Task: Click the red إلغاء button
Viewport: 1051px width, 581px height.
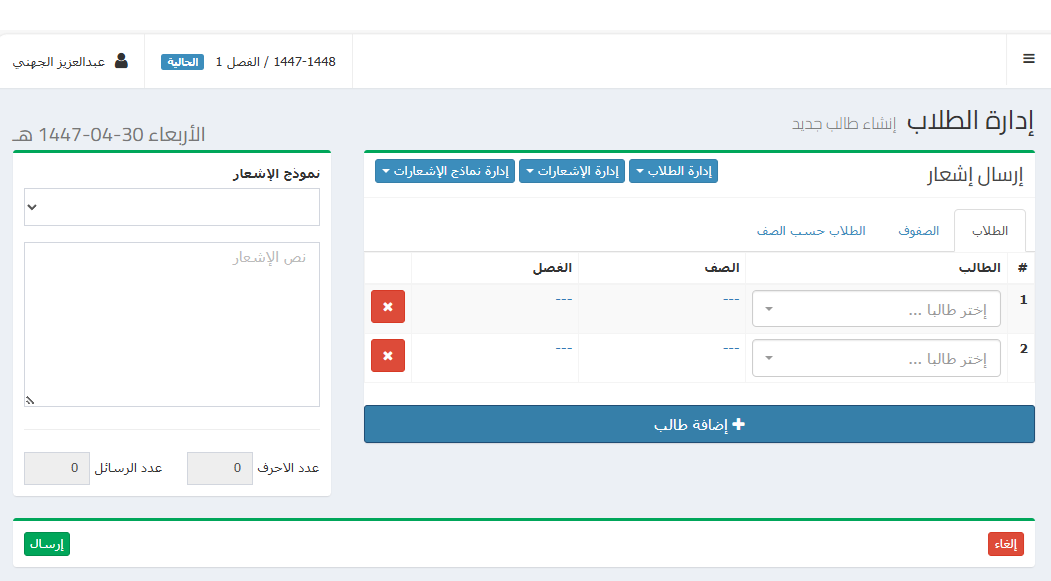Action: [1005, 544]
